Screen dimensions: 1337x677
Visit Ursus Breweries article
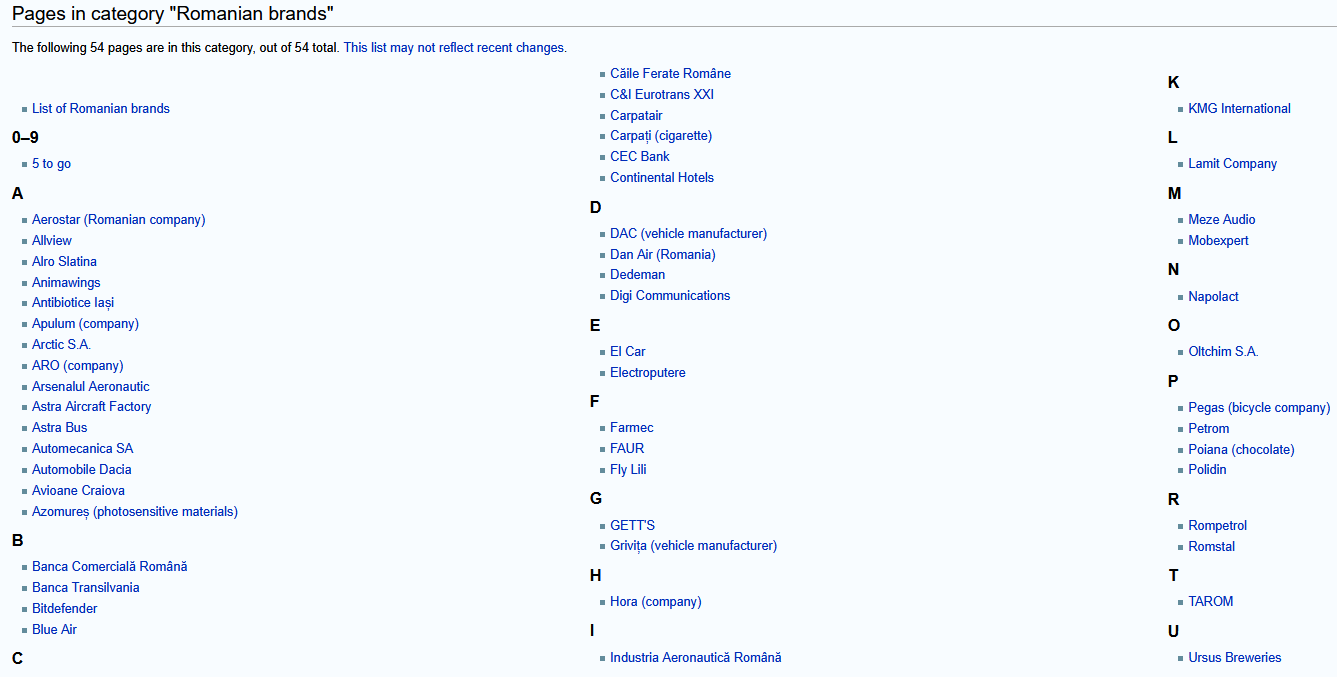click(1234, 657)
